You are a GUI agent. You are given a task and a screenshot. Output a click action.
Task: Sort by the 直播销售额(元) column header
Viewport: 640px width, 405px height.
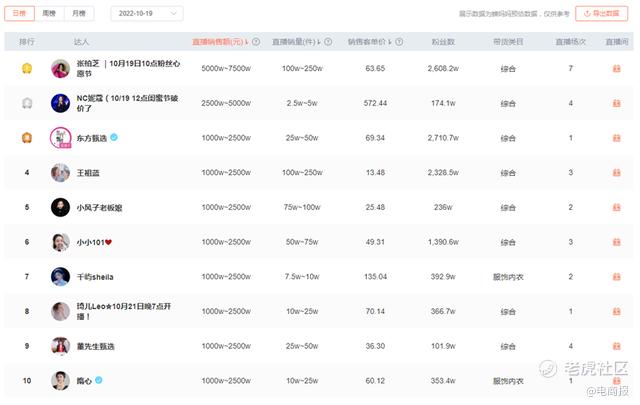[x=217, y=42]
